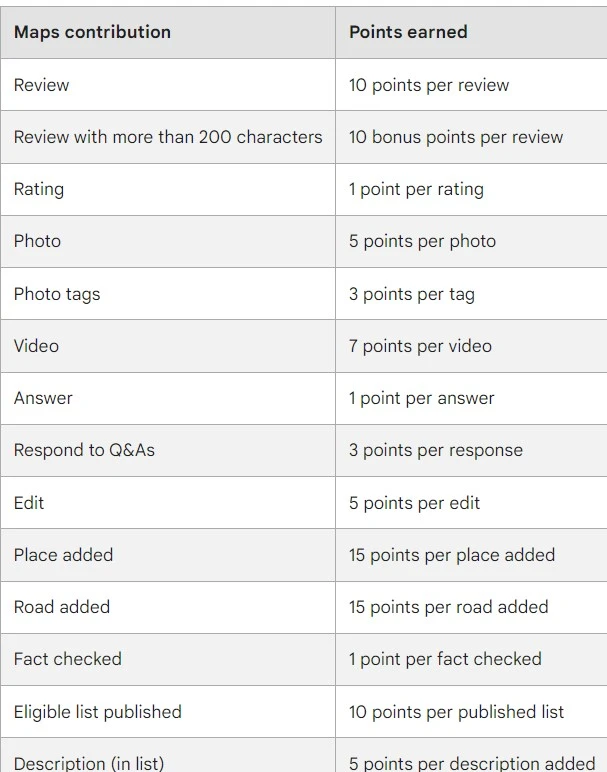
Task: Select the 'Rating' table cell
Action: 168,189
